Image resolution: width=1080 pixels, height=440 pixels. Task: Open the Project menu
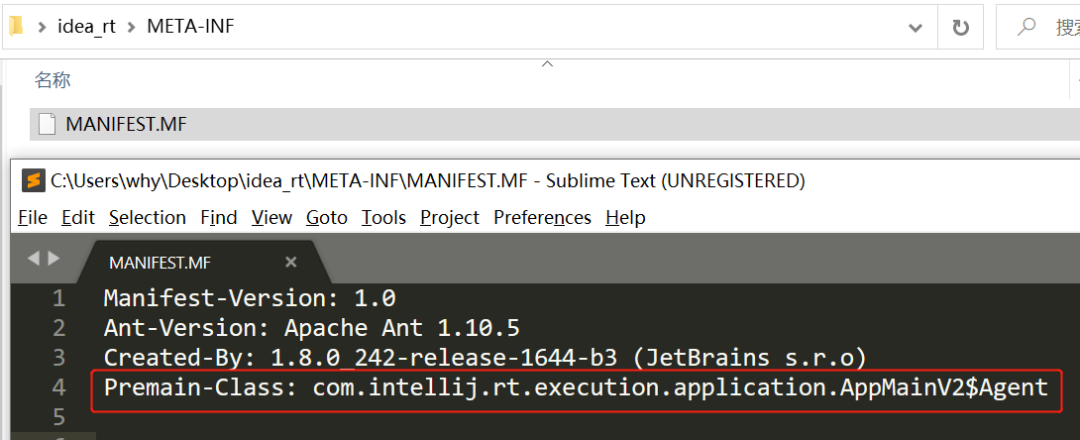pos(450,218)
